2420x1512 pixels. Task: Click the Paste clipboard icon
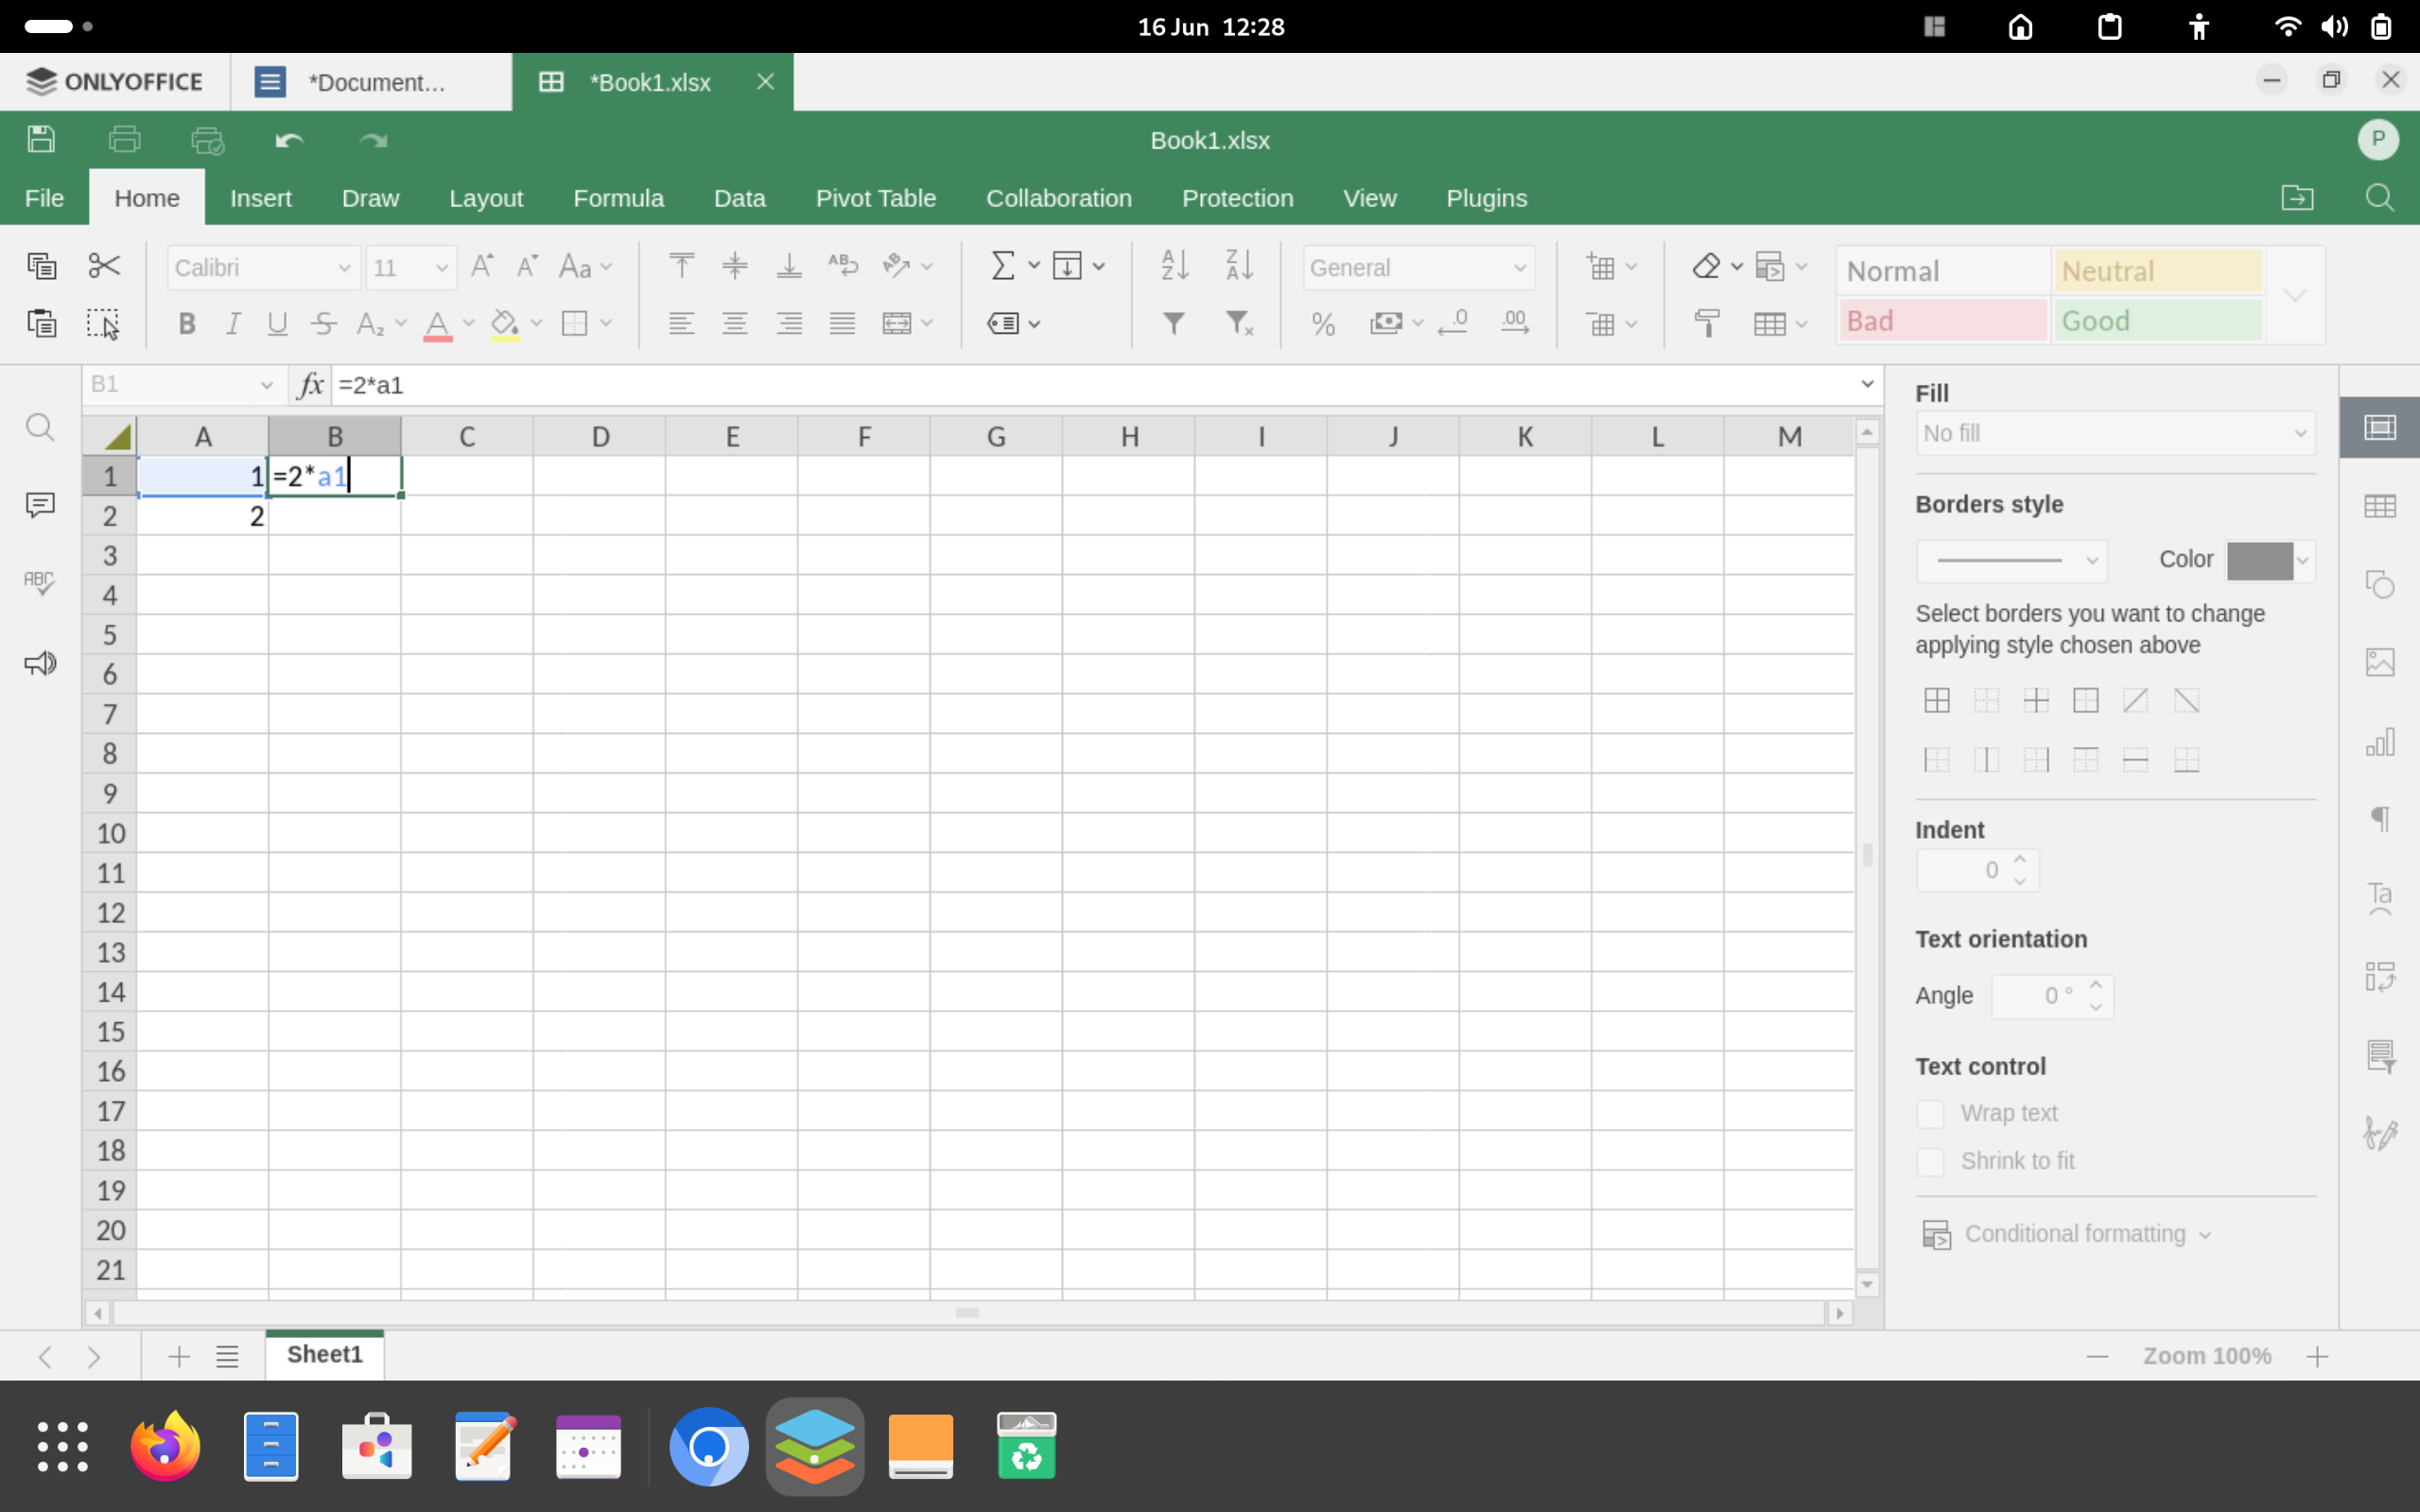[41, 323]
